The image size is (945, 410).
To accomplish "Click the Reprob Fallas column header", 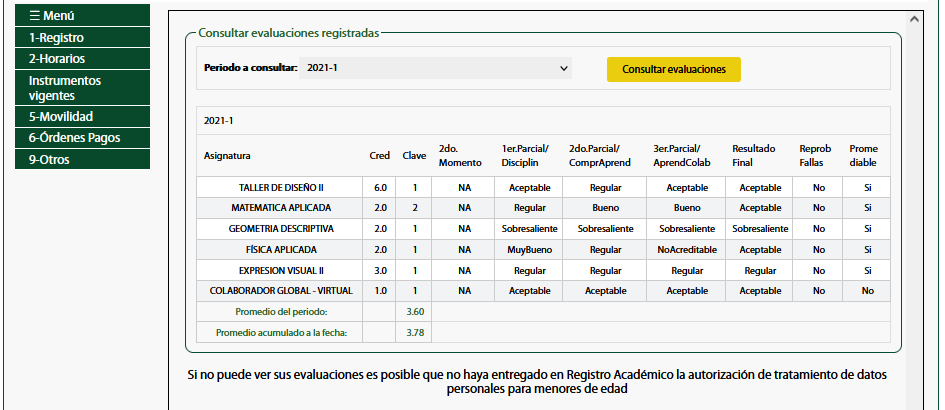I will [x=815, y=156].
